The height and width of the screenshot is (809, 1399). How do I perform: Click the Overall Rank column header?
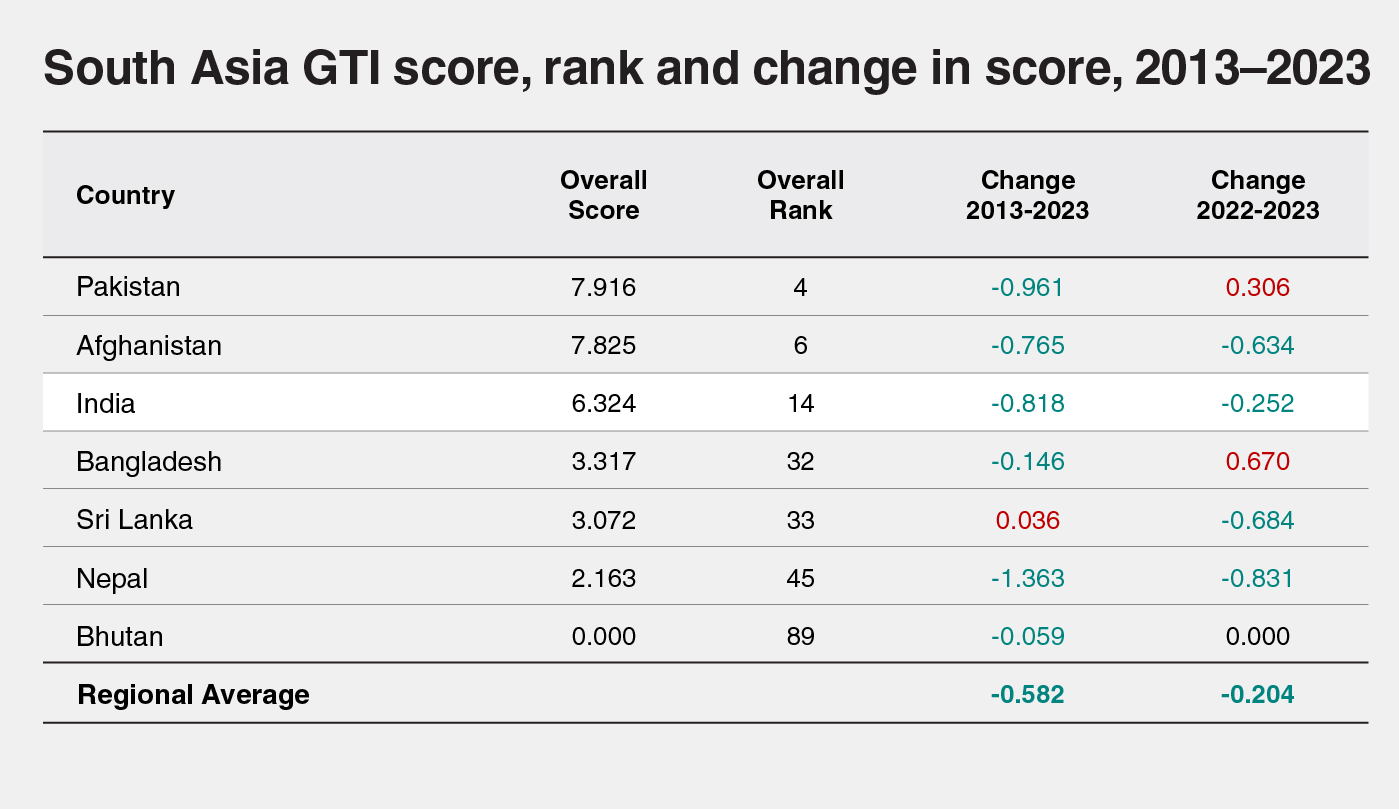click(x=800, y=195)
